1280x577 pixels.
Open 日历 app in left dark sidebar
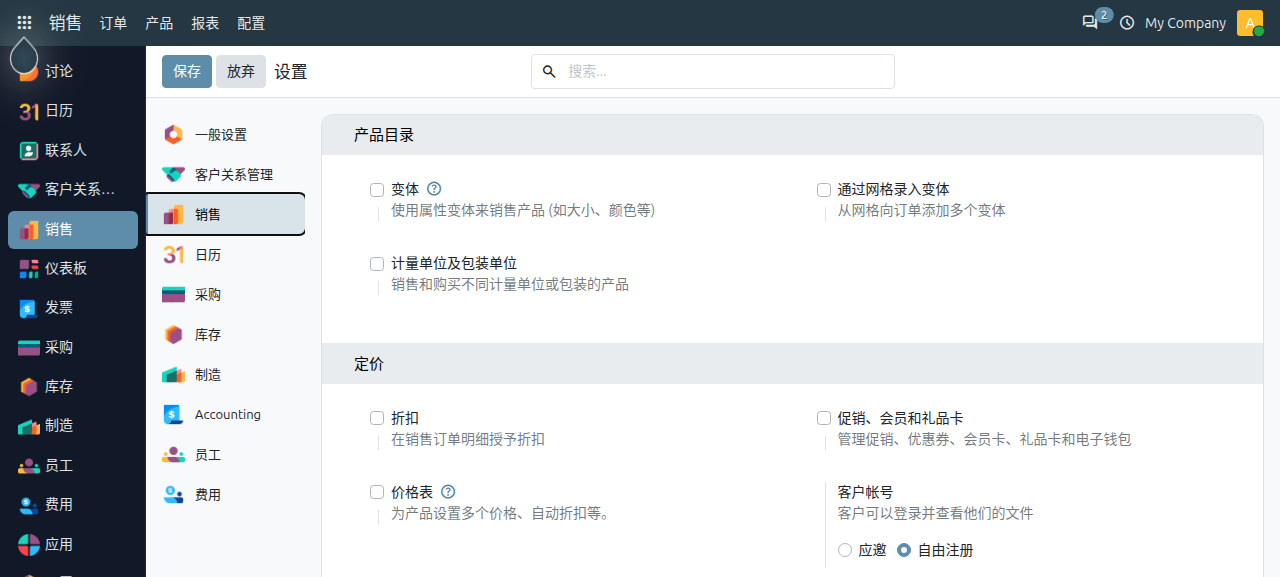(73, 111)
